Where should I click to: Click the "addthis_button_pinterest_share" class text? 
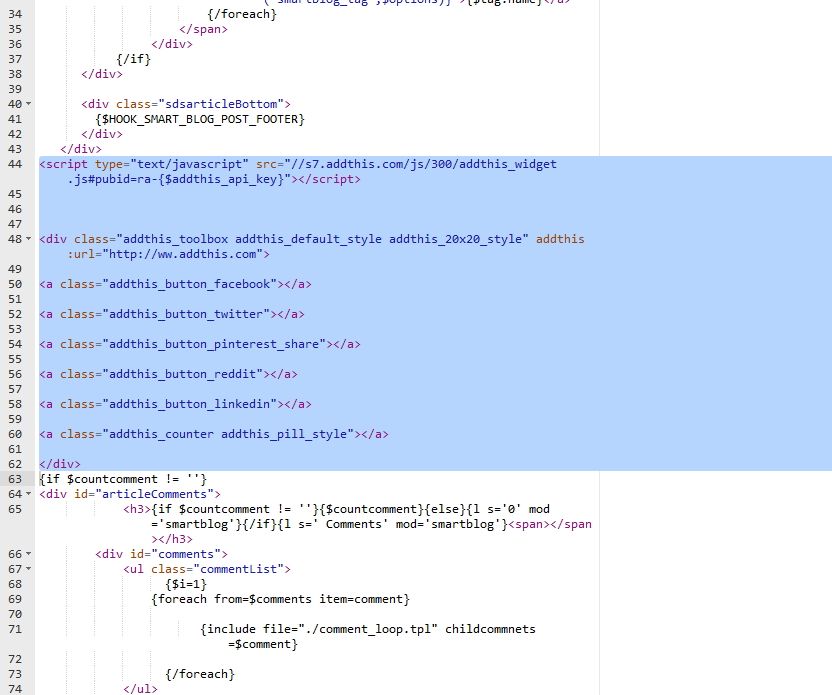(x=214, y=344)
